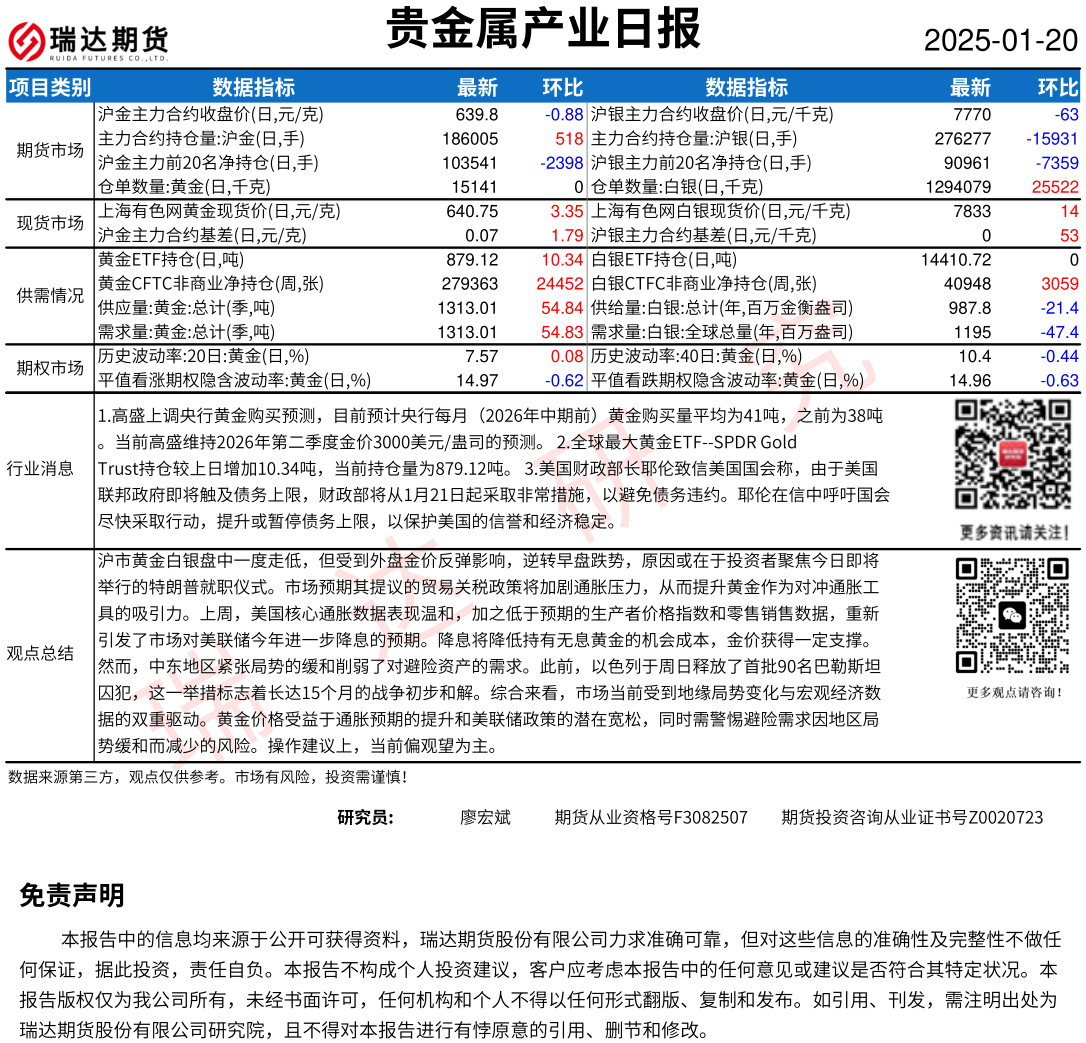Click the 行业消息 section label
The image size is (1086, 1043).
coord(40,468)
